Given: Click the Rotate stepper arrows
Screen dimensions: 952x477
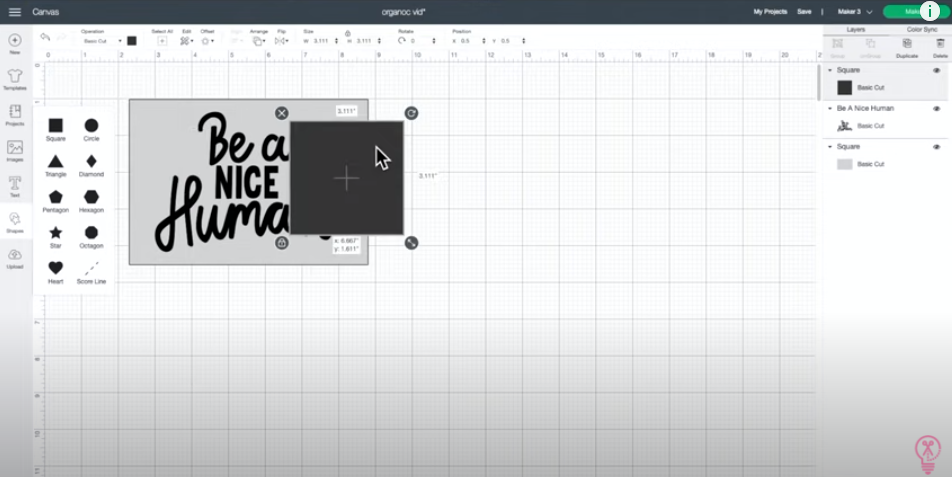Looking at the screenshot, I should click(434, 41).
